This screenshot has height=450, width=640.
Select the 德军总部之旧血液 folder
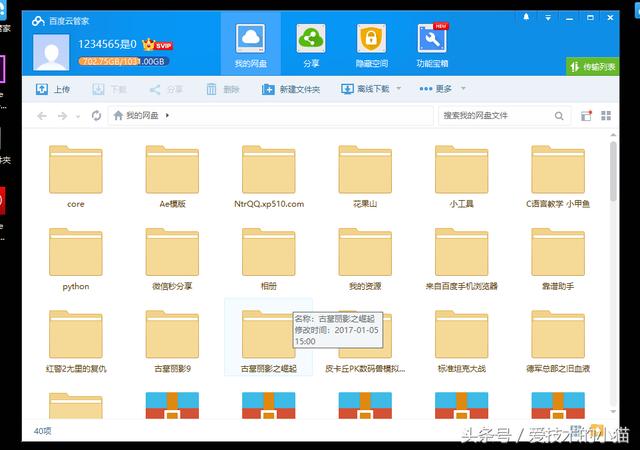pyautogui.click(x=558, y=341)
